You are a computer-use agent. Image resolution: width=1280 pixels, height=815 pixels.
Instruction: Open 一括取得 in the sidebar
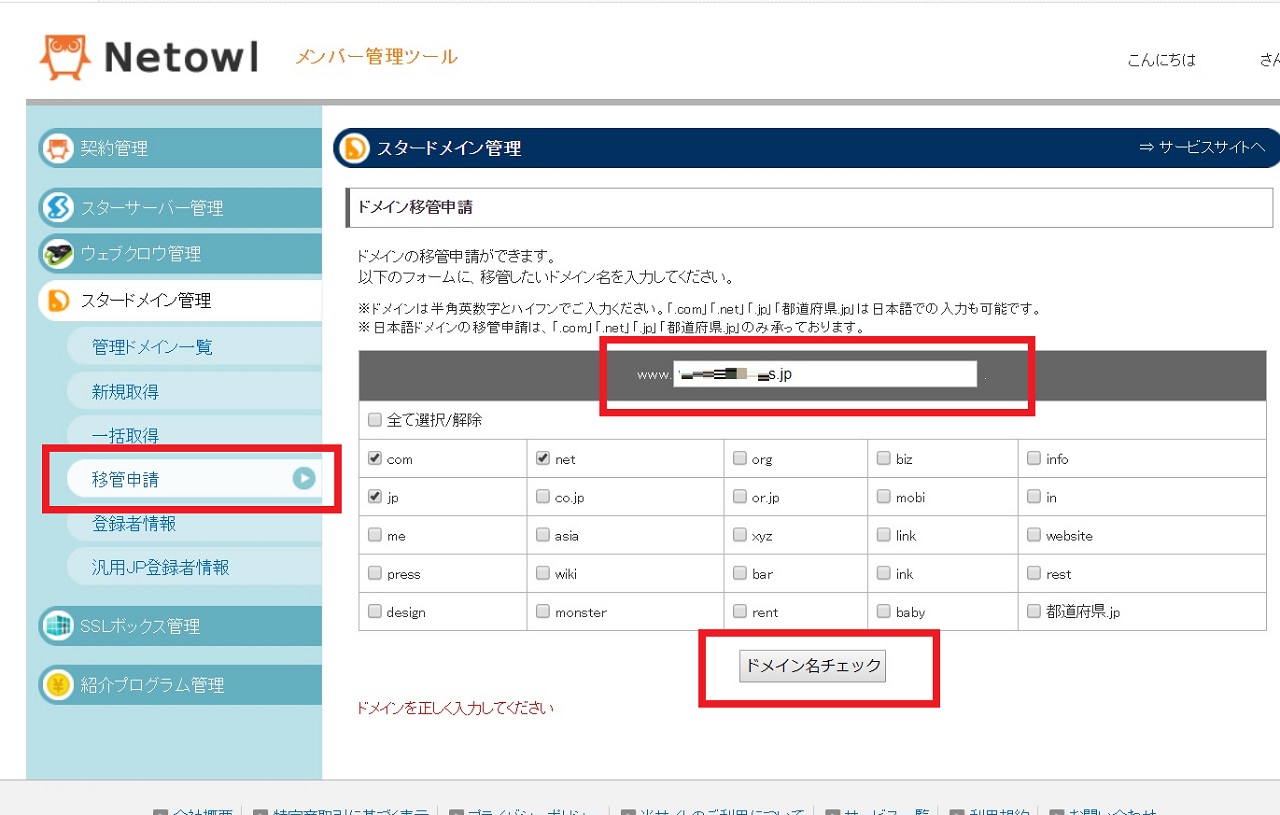[x=125, y=436]
